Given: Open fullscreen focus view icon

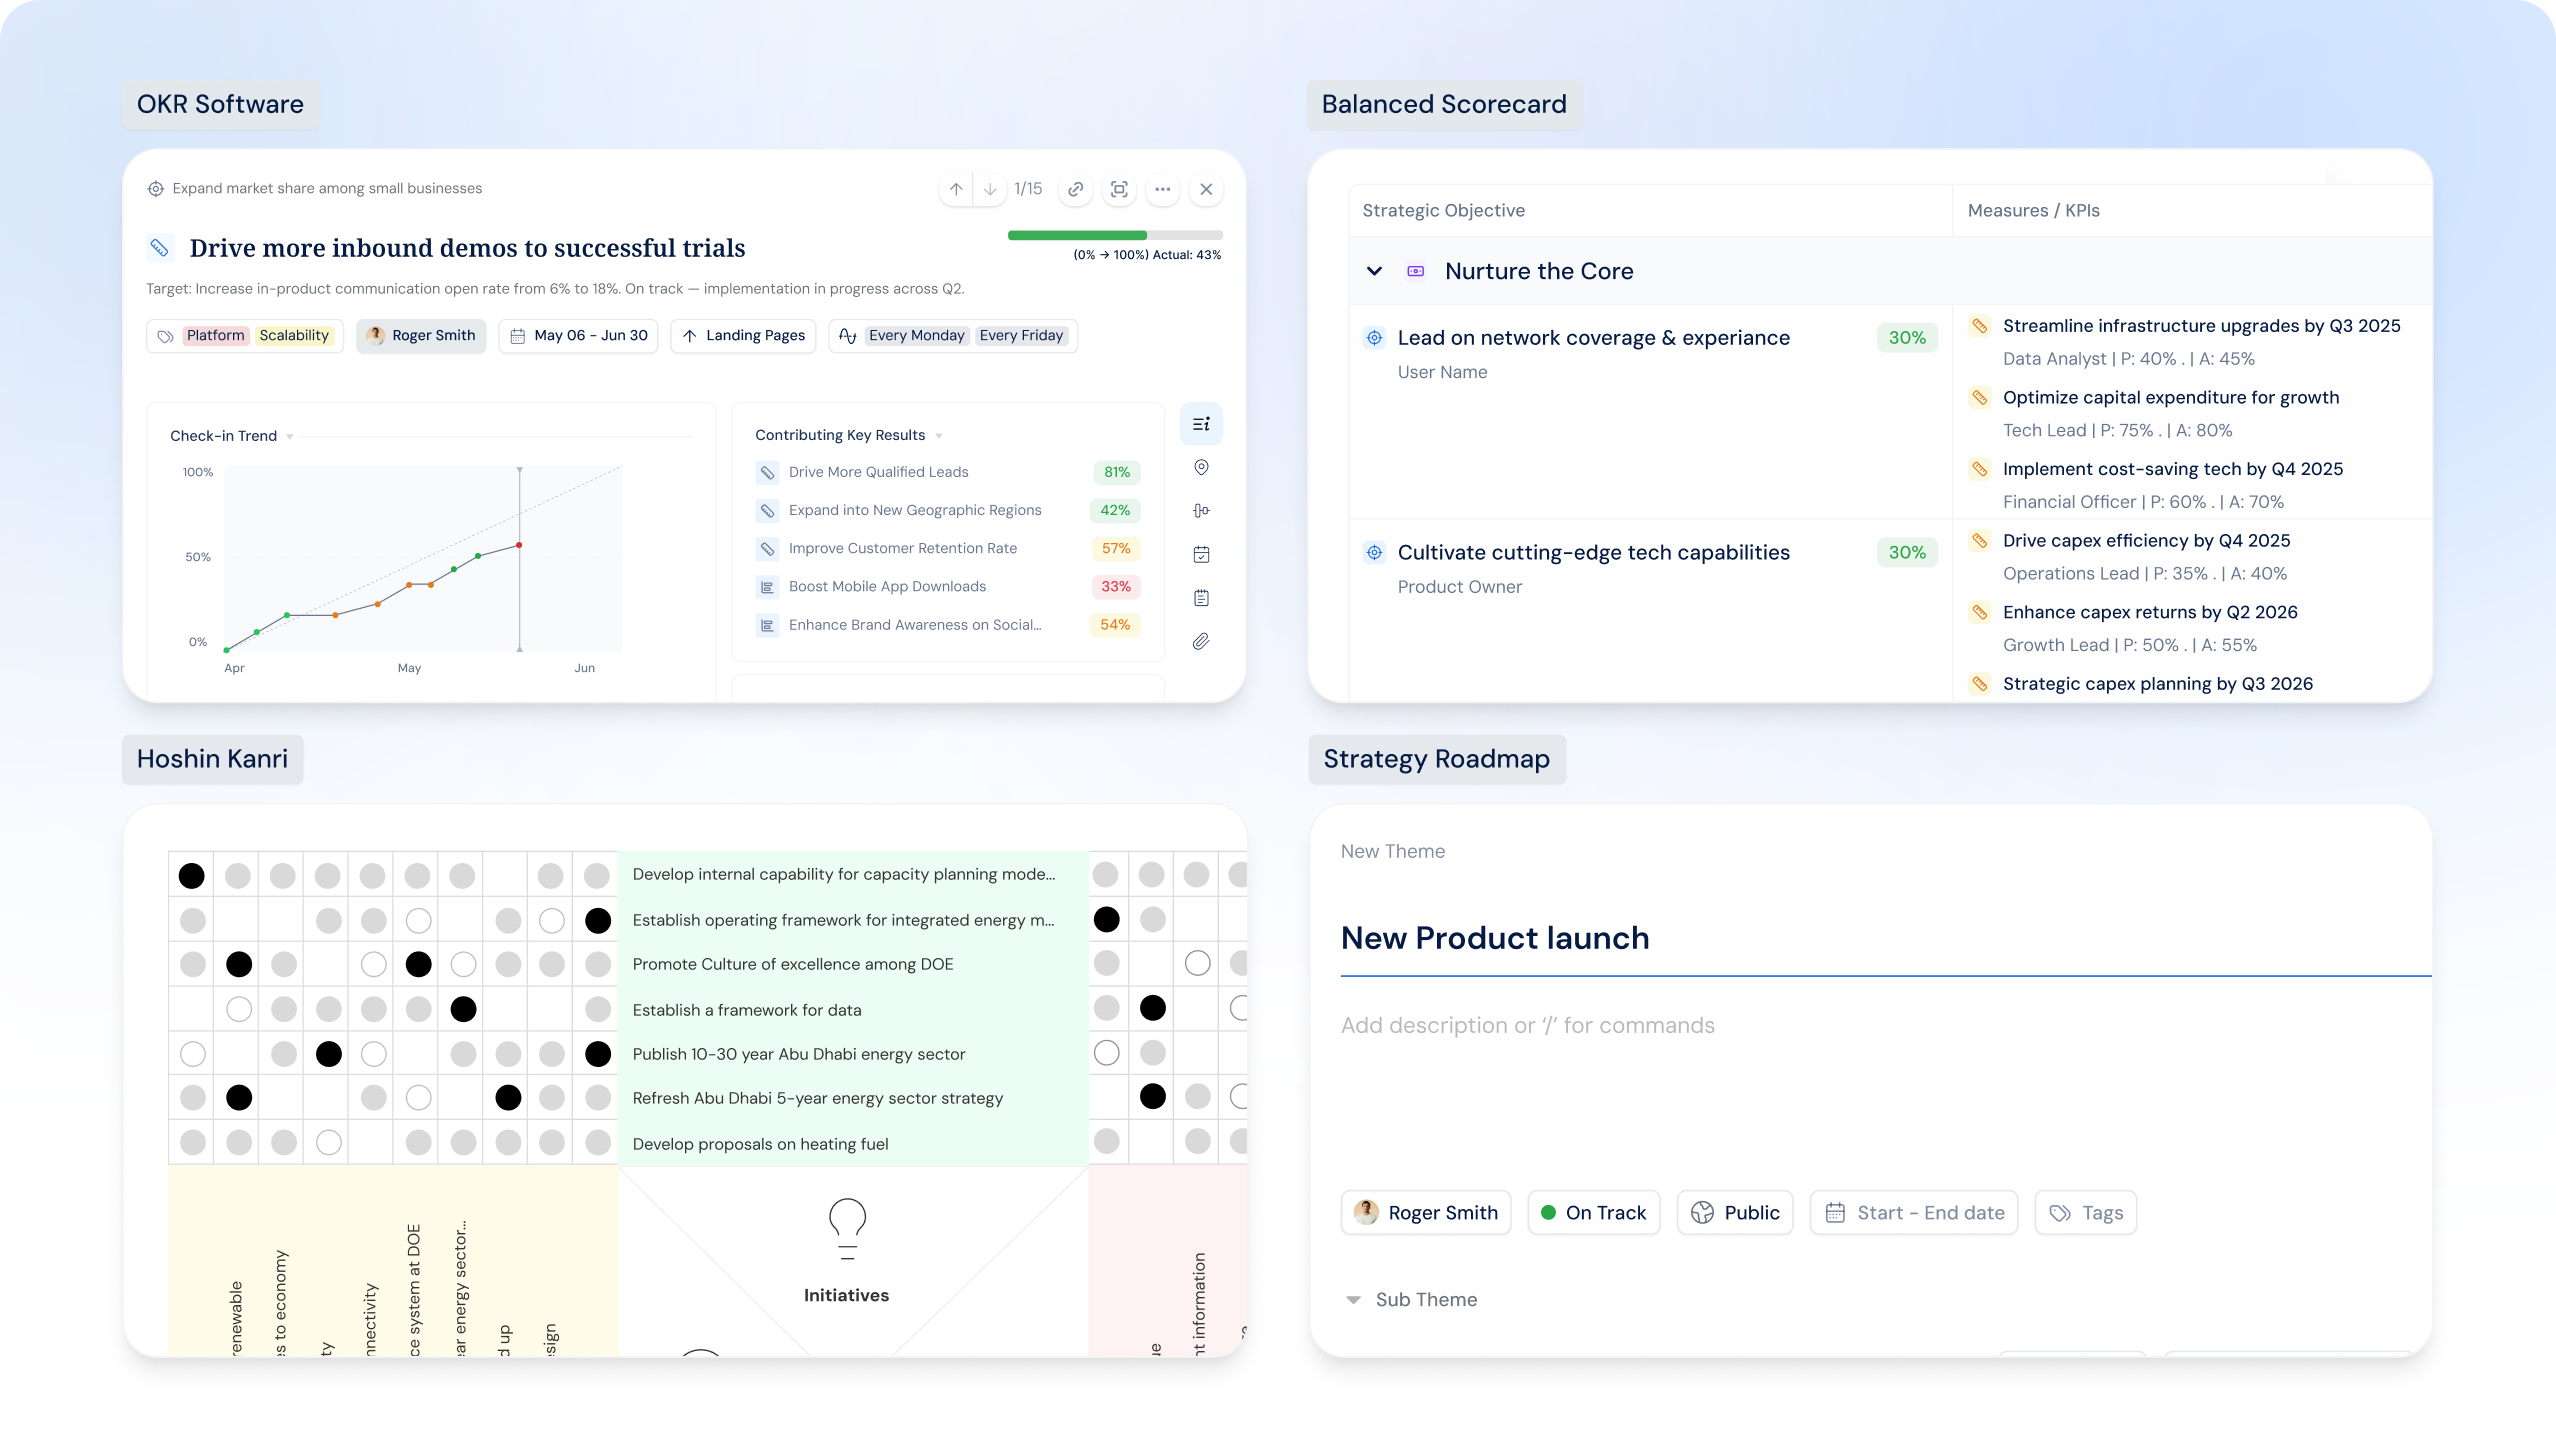Looking at the screenshot, I should 1119,189.
